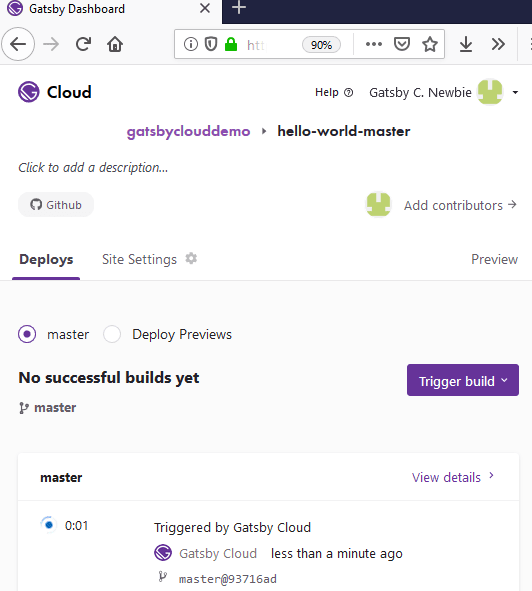532x591 pixels.
Task: Reset the 90% zoom level badge
Action: 321,45
